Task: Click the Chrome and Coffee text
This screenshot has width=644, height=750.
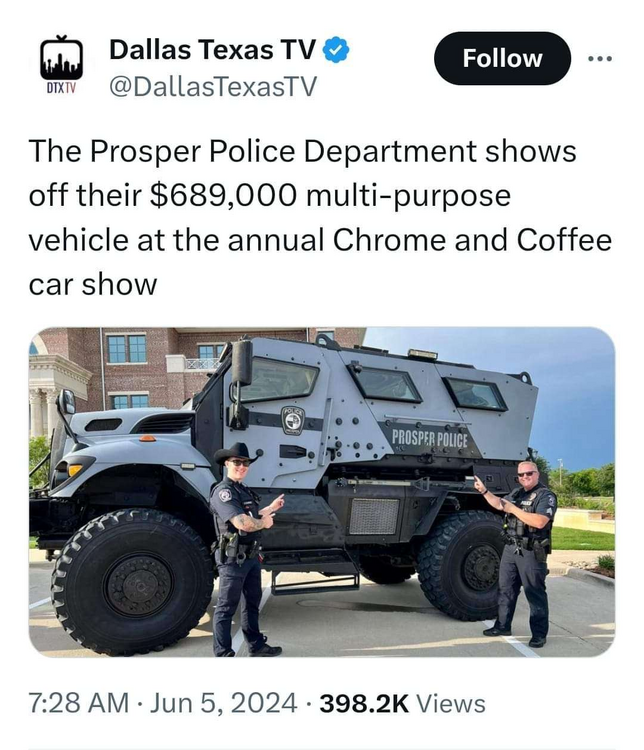Action: 472,240
